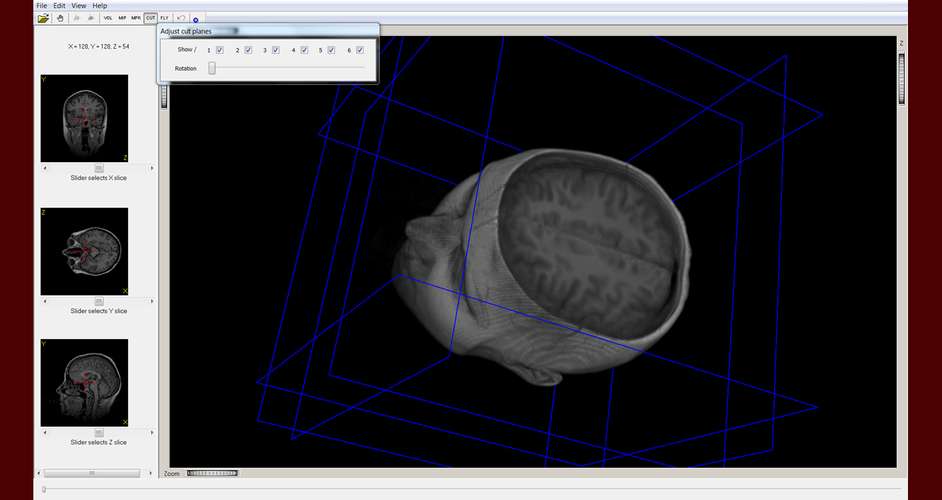This screenshot has height=500, width=942.
Task: Uncheck cut plane 1 checkbox
Action: click(x=220, y=50)
